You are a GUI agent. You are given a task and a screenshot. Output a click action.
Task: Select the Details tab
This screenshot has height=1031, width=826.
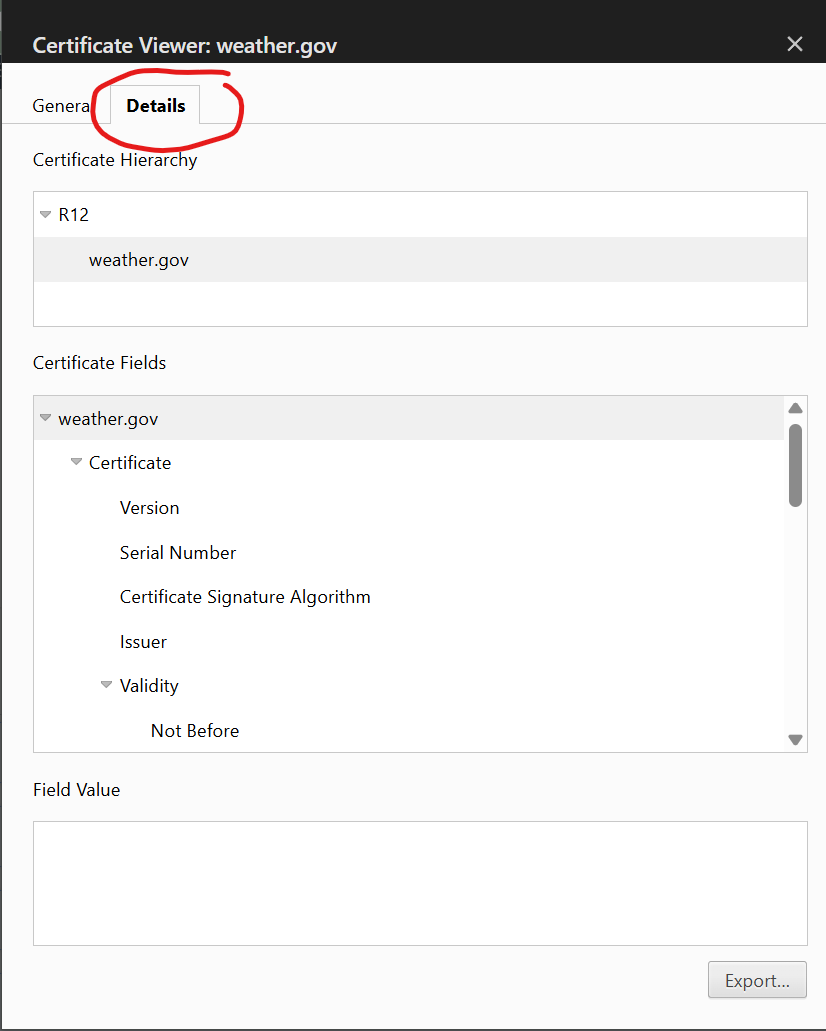click(x=155, y=105)
